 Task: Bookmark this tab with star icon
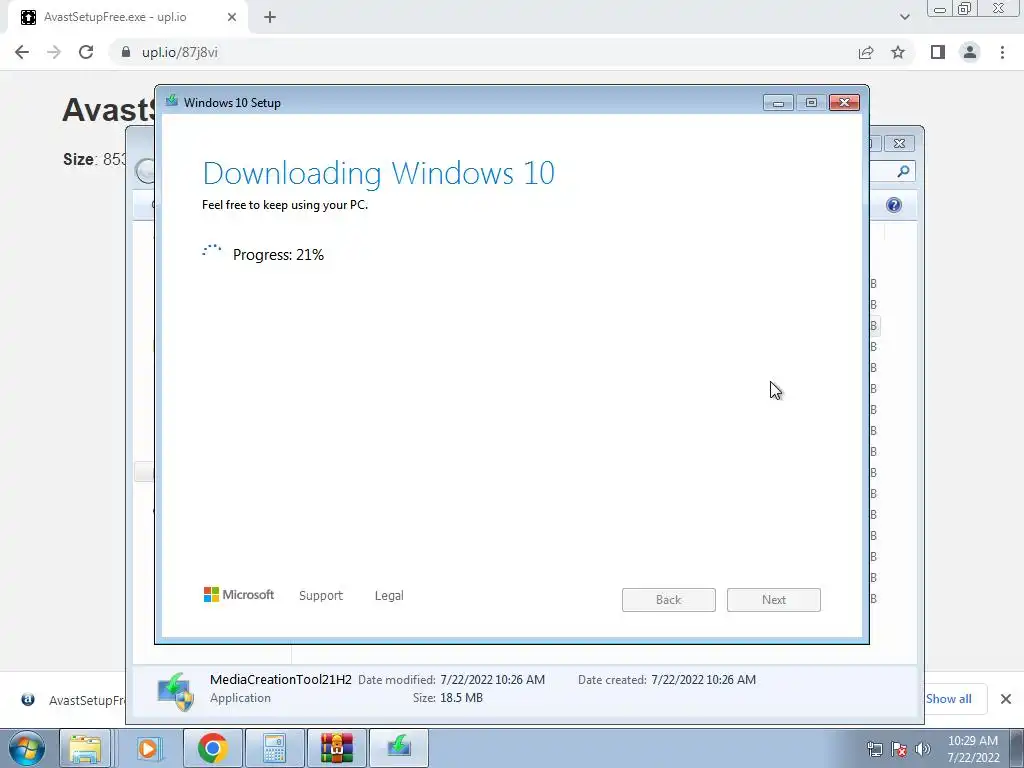pyautogui.click(x=898, y=52)
